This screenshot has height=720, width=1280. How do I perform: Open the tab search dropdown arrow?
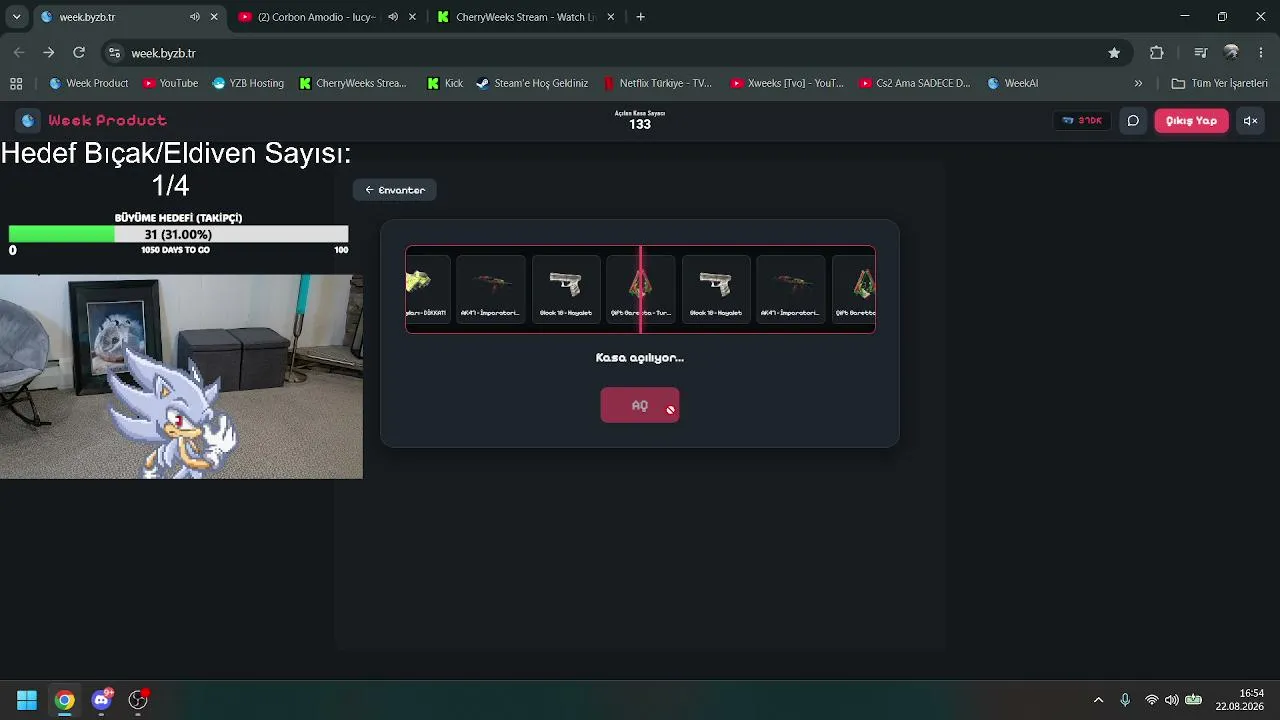point(16,17)
